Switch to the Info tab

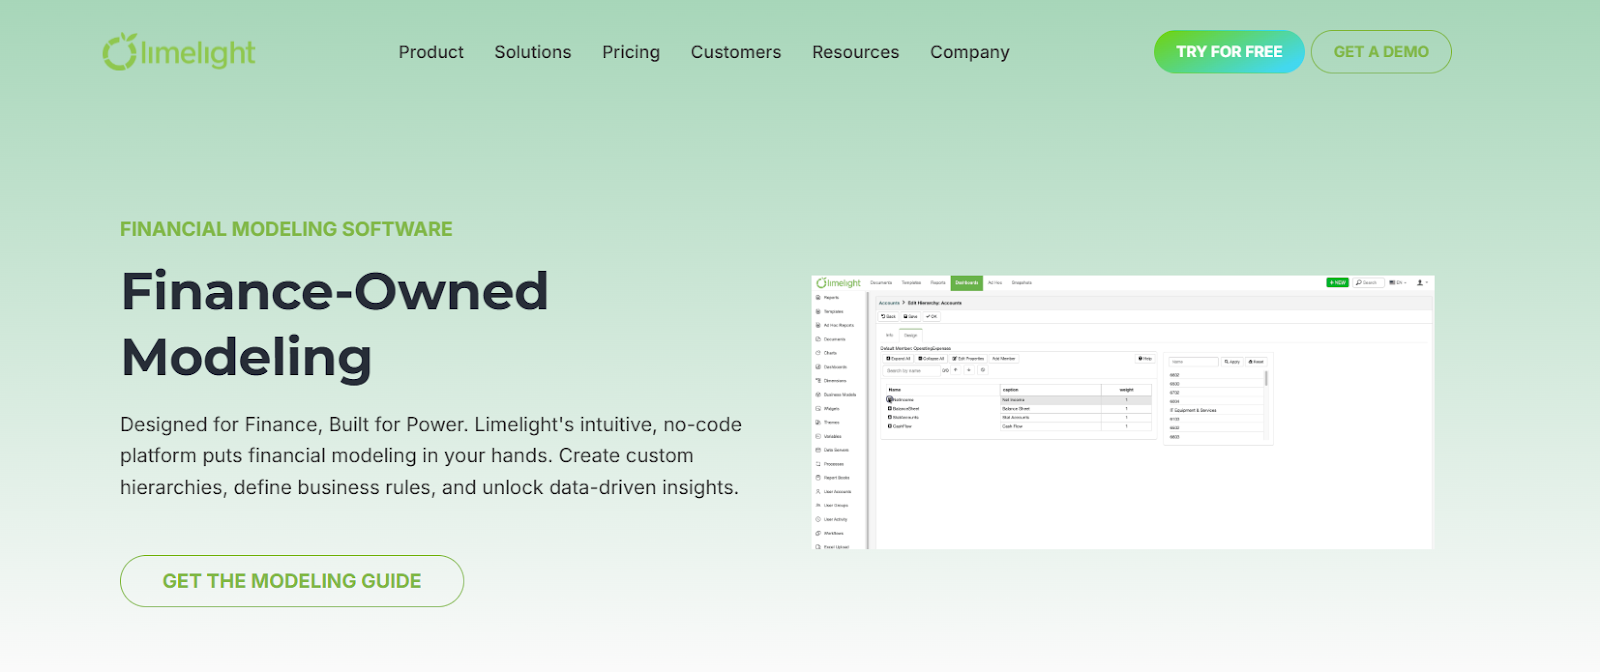pos(889,335)
